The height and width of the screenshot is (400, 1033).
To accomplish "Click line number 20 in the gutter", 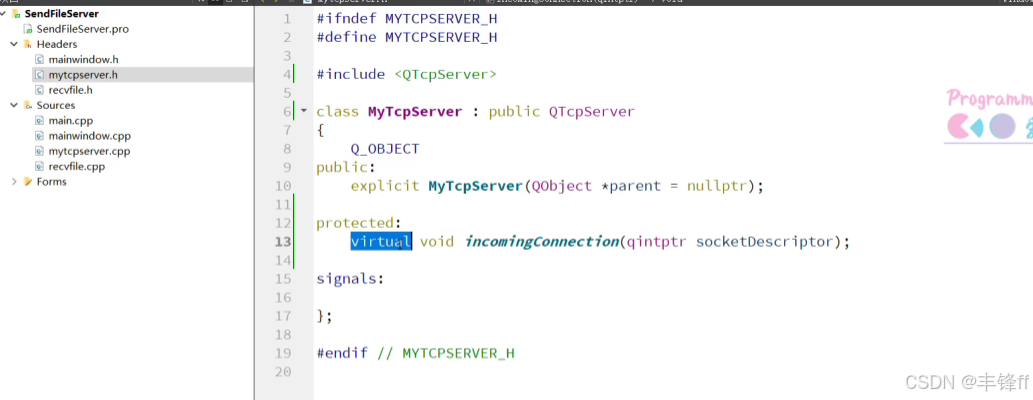I will (x=283, y=372).
